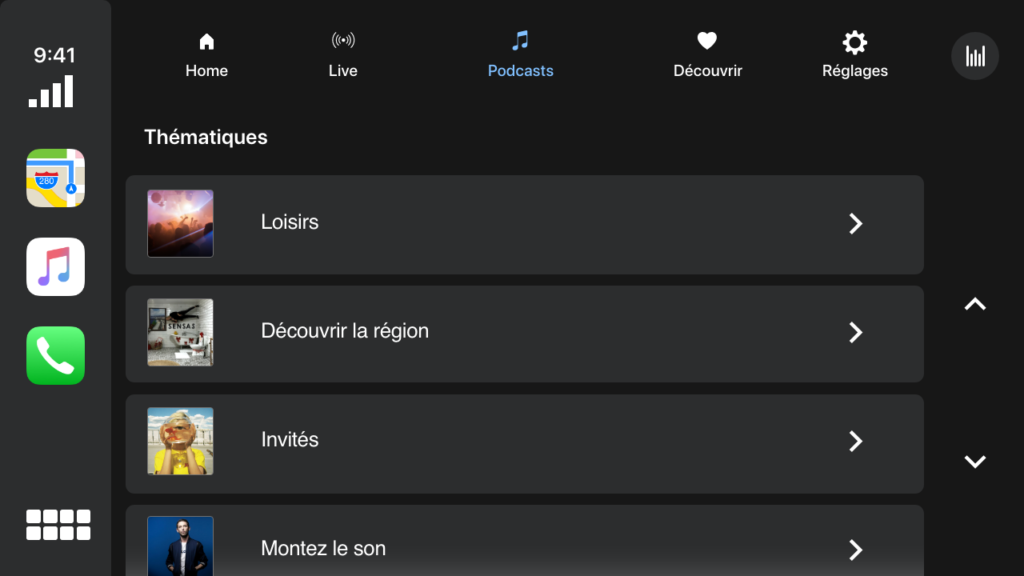Show the CarPlay app grid
The width and height of the screenshot is (1024, 576).
(x=58, y=525)
